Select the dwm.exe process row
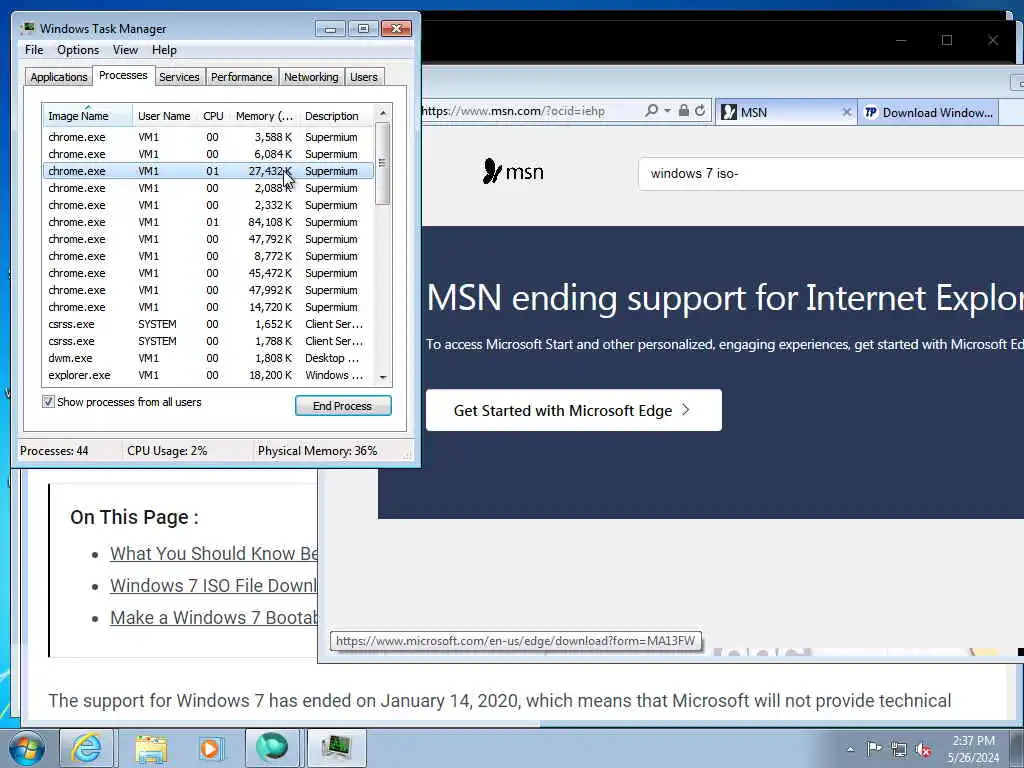 pos(208,358)
